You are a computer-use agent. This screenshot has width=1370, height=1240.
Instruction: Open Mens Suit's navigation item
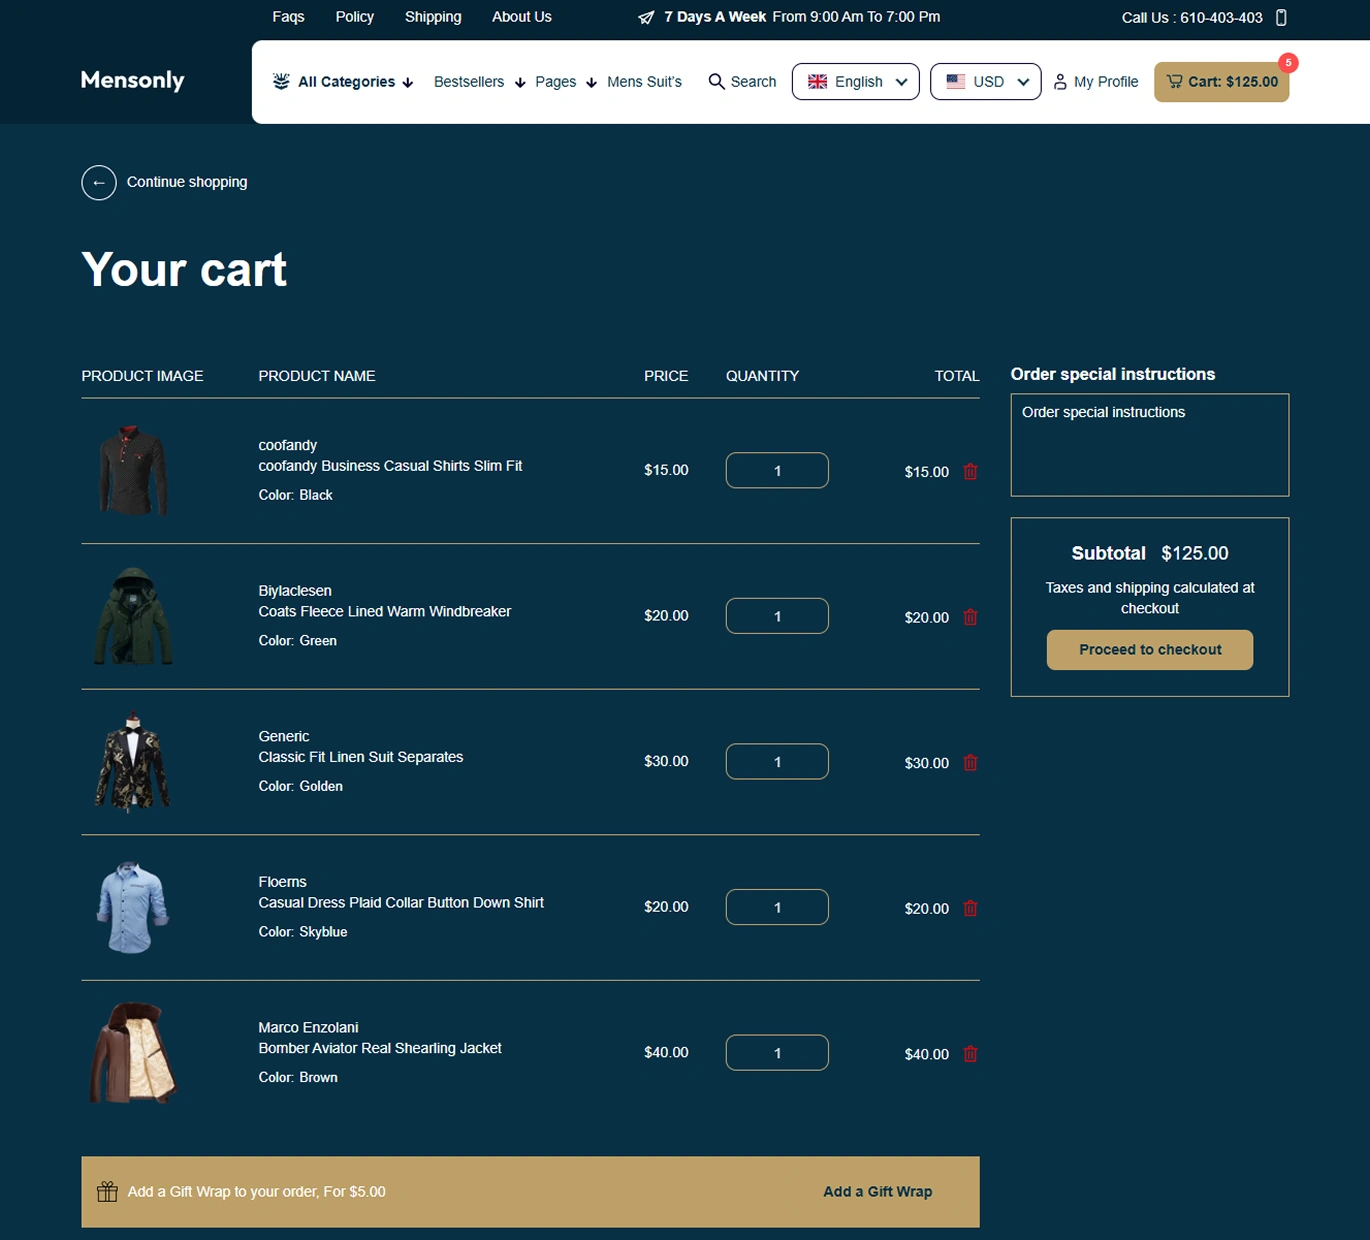(x=644, y=82)
